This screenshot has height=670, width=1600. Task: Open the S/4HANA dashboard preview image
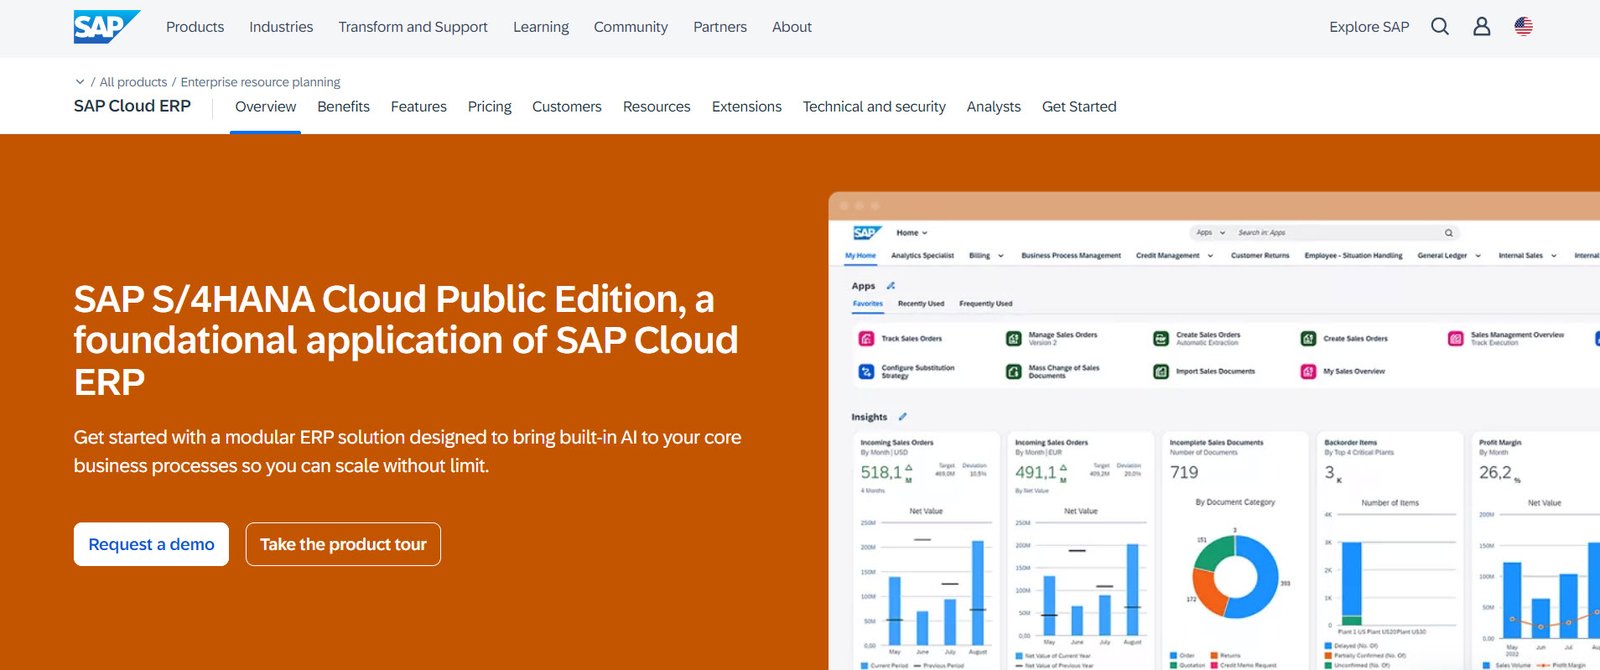(x=1214, y=431)
